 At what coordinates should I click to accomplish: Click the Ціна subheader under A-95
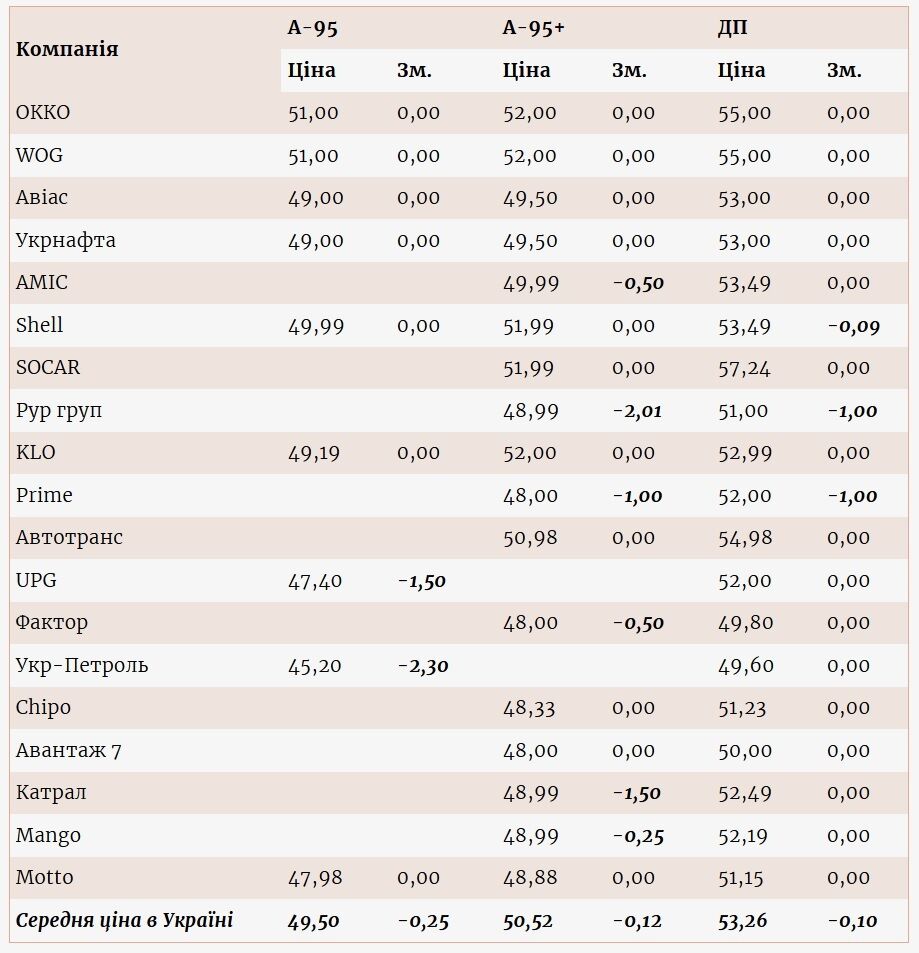(x=311, y=70)
